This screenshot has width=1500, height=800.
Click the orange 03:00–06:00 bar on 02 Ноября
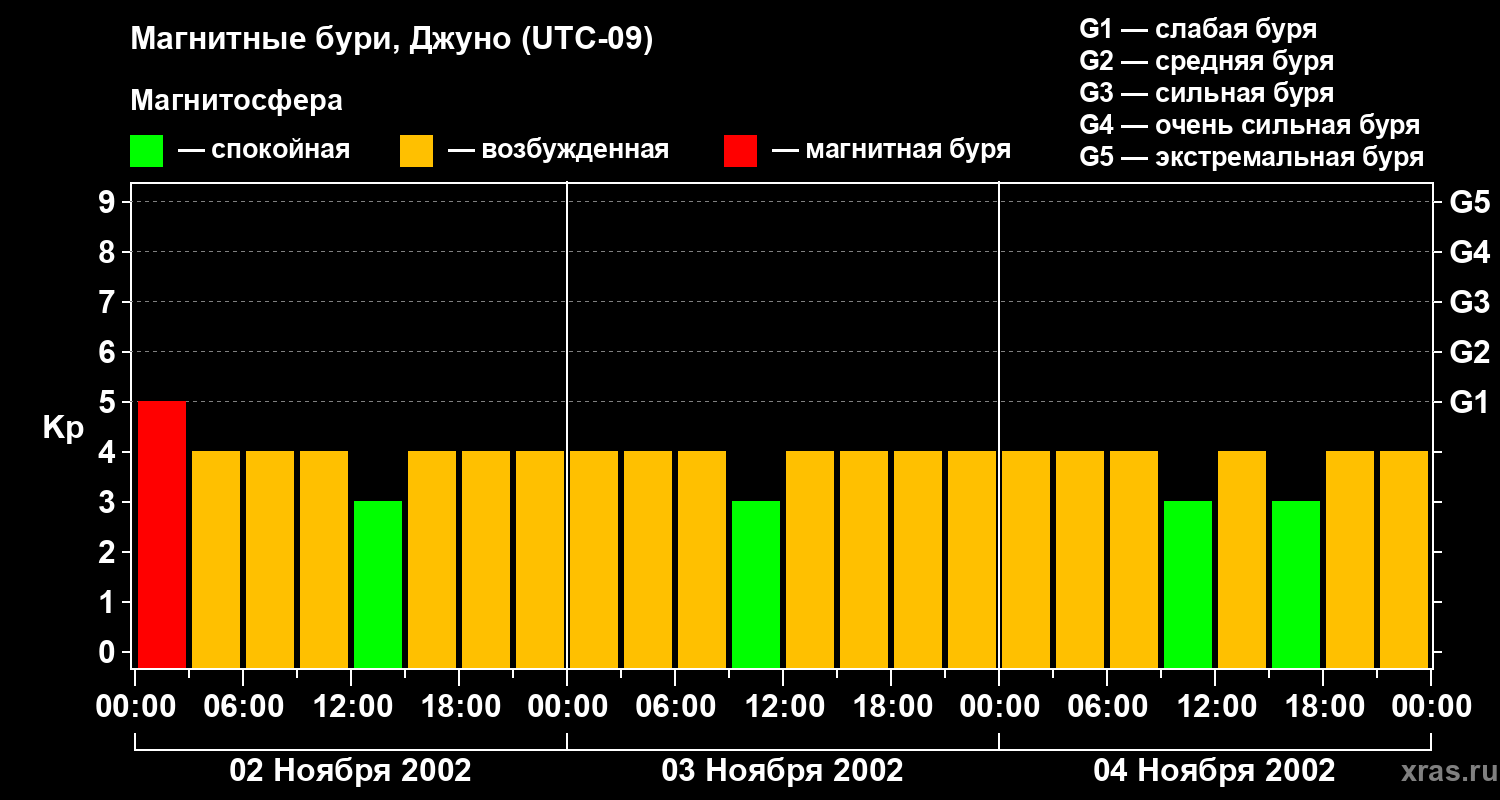216,559
